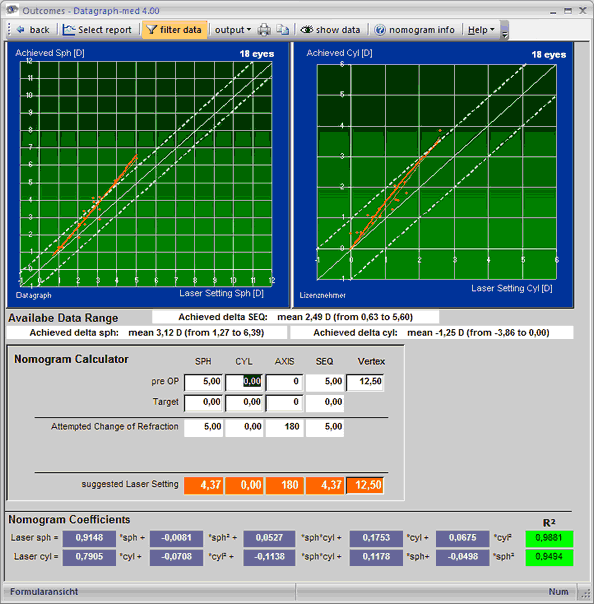This screenshot has width=594, height=604.
Task: Click the Formularansicht status bar entry
Action: point(44,592)
